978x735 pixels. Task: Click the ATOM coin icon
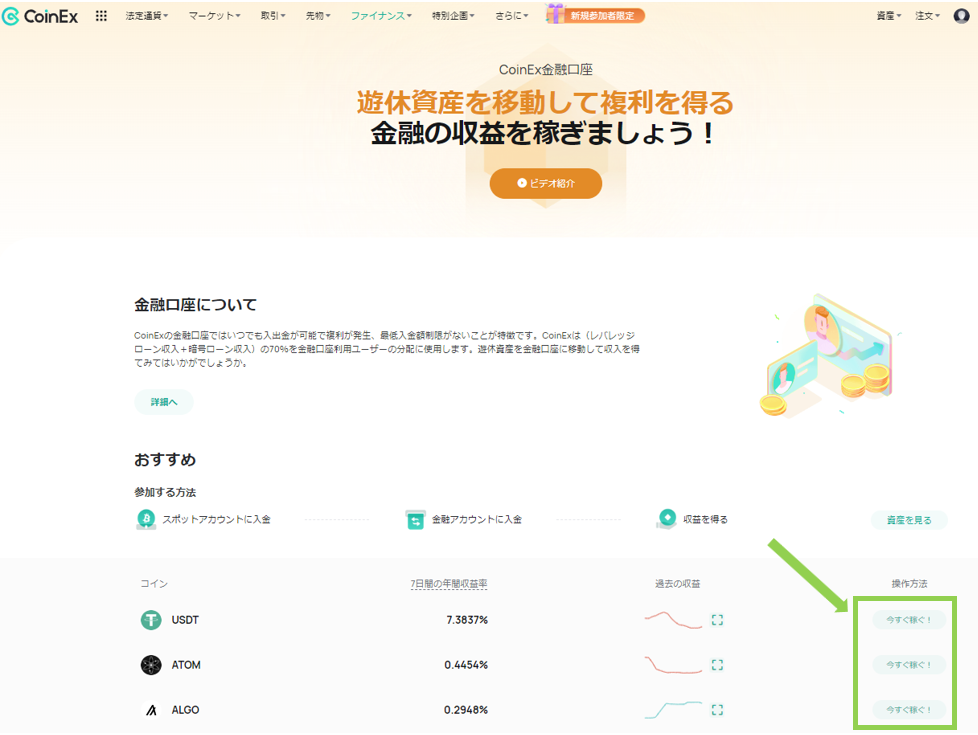pos(151,664)
